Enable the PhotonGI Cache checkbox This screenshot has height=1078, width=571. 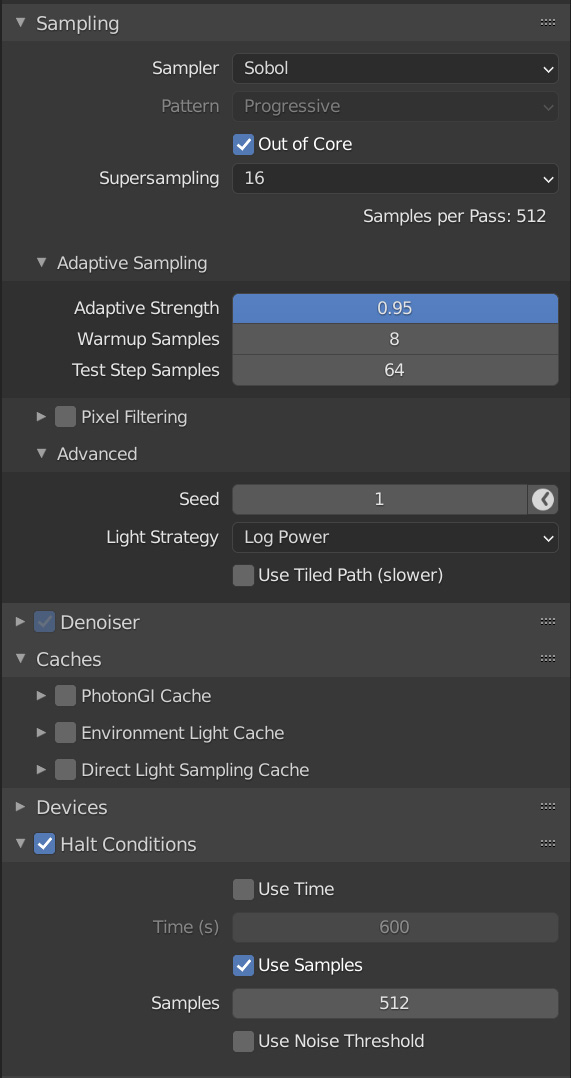click(x=65, y=696)
